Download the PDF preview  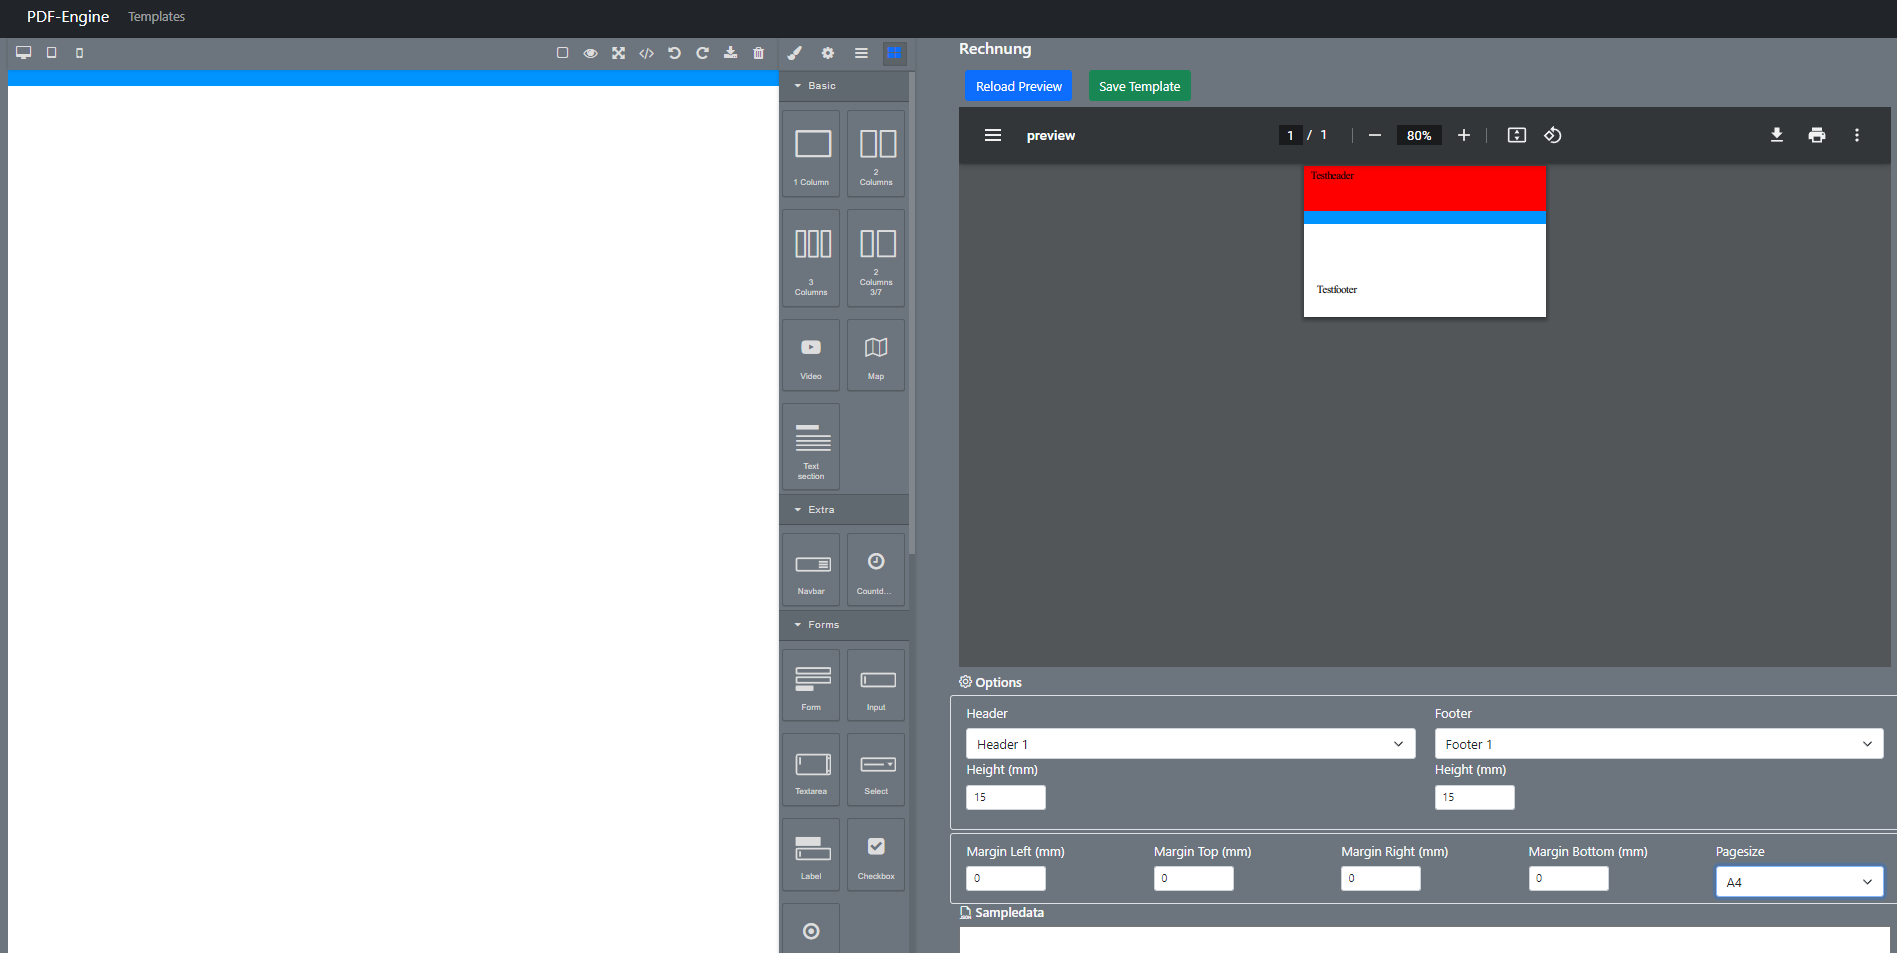point(1776,135)
